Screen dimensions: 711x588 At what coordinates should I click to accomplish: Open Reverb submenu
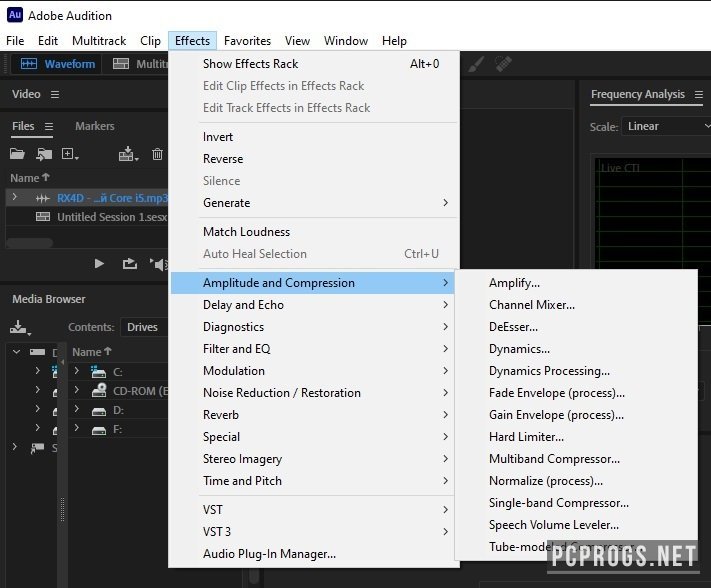tap(313, 415)
